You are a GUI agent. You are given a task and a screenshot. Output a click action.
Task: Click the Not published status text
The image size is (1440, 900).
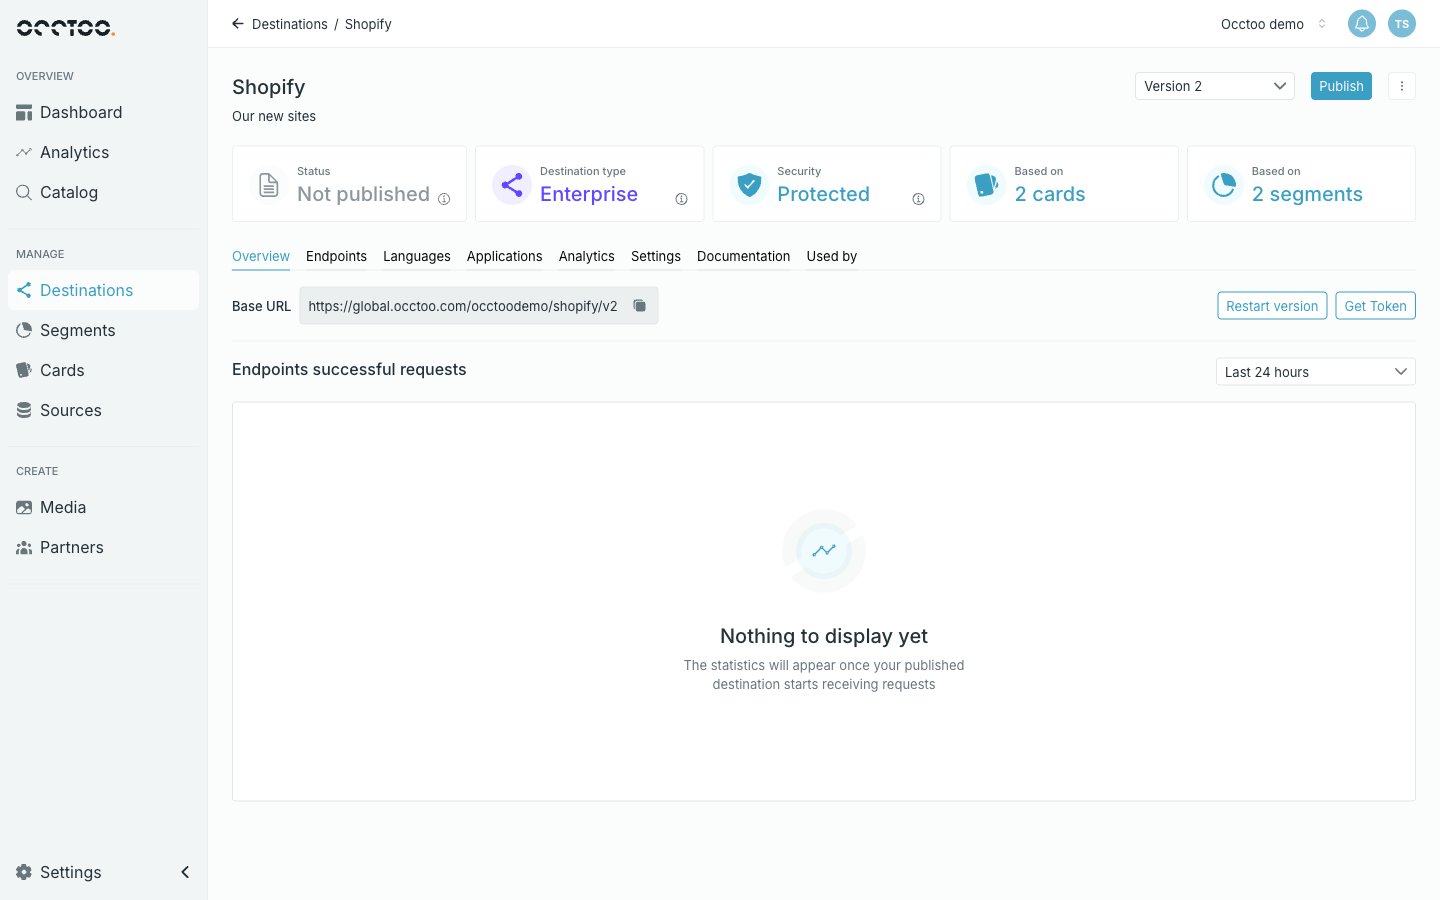coord(363,194)
